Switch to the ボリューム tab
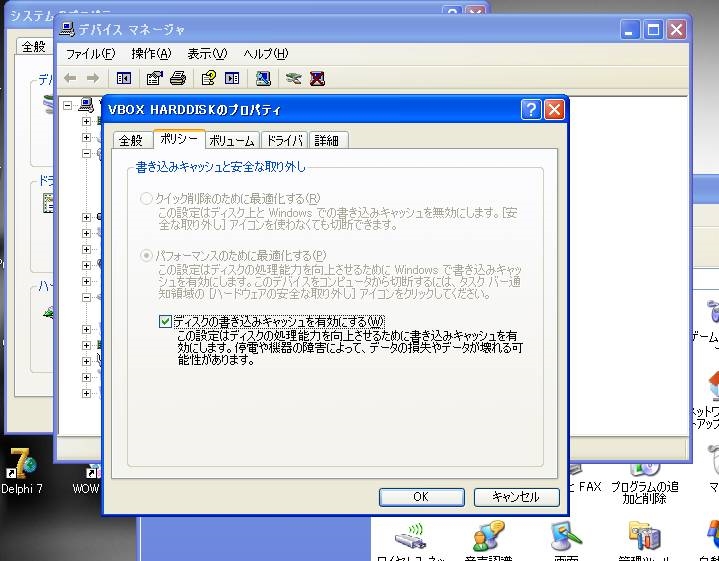This screenshot has height=561, width=719. click(232, 140)
